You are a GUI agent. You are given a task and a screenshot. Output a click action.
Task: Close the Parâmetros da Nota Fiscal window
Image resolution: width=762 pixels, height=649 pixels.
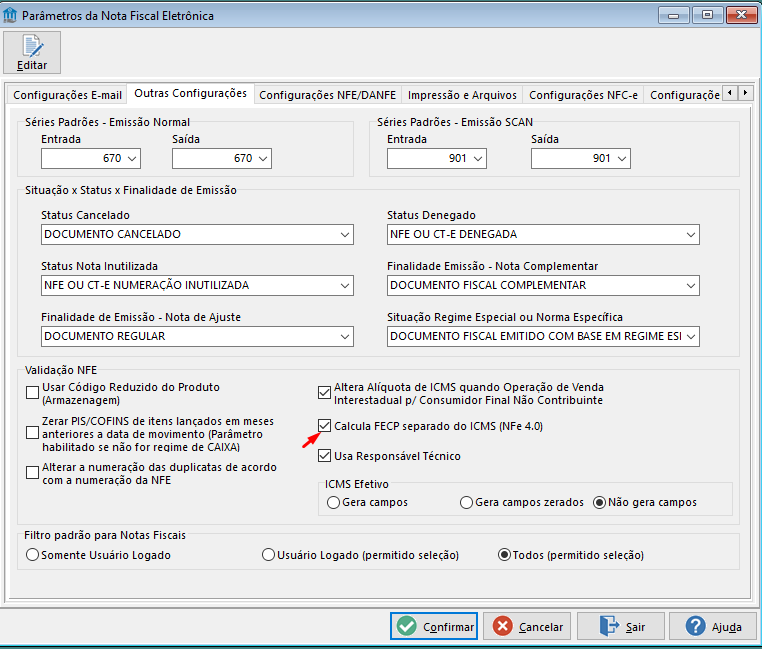[741, 16]
